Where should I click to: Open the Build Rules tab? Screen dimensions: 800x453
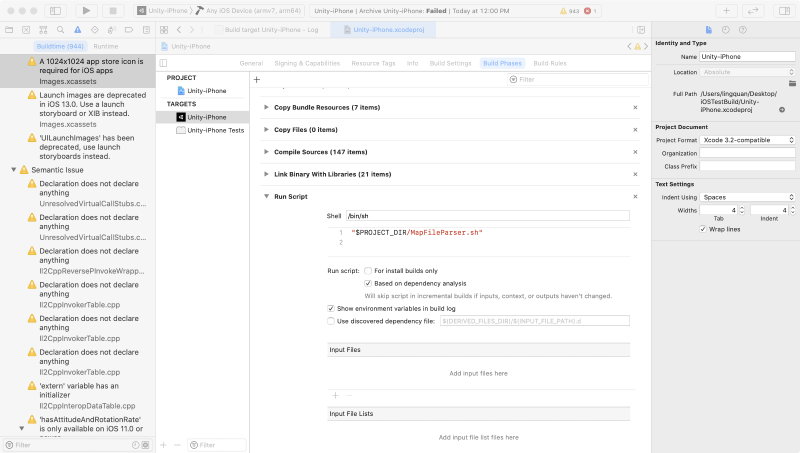coord(550,63)
